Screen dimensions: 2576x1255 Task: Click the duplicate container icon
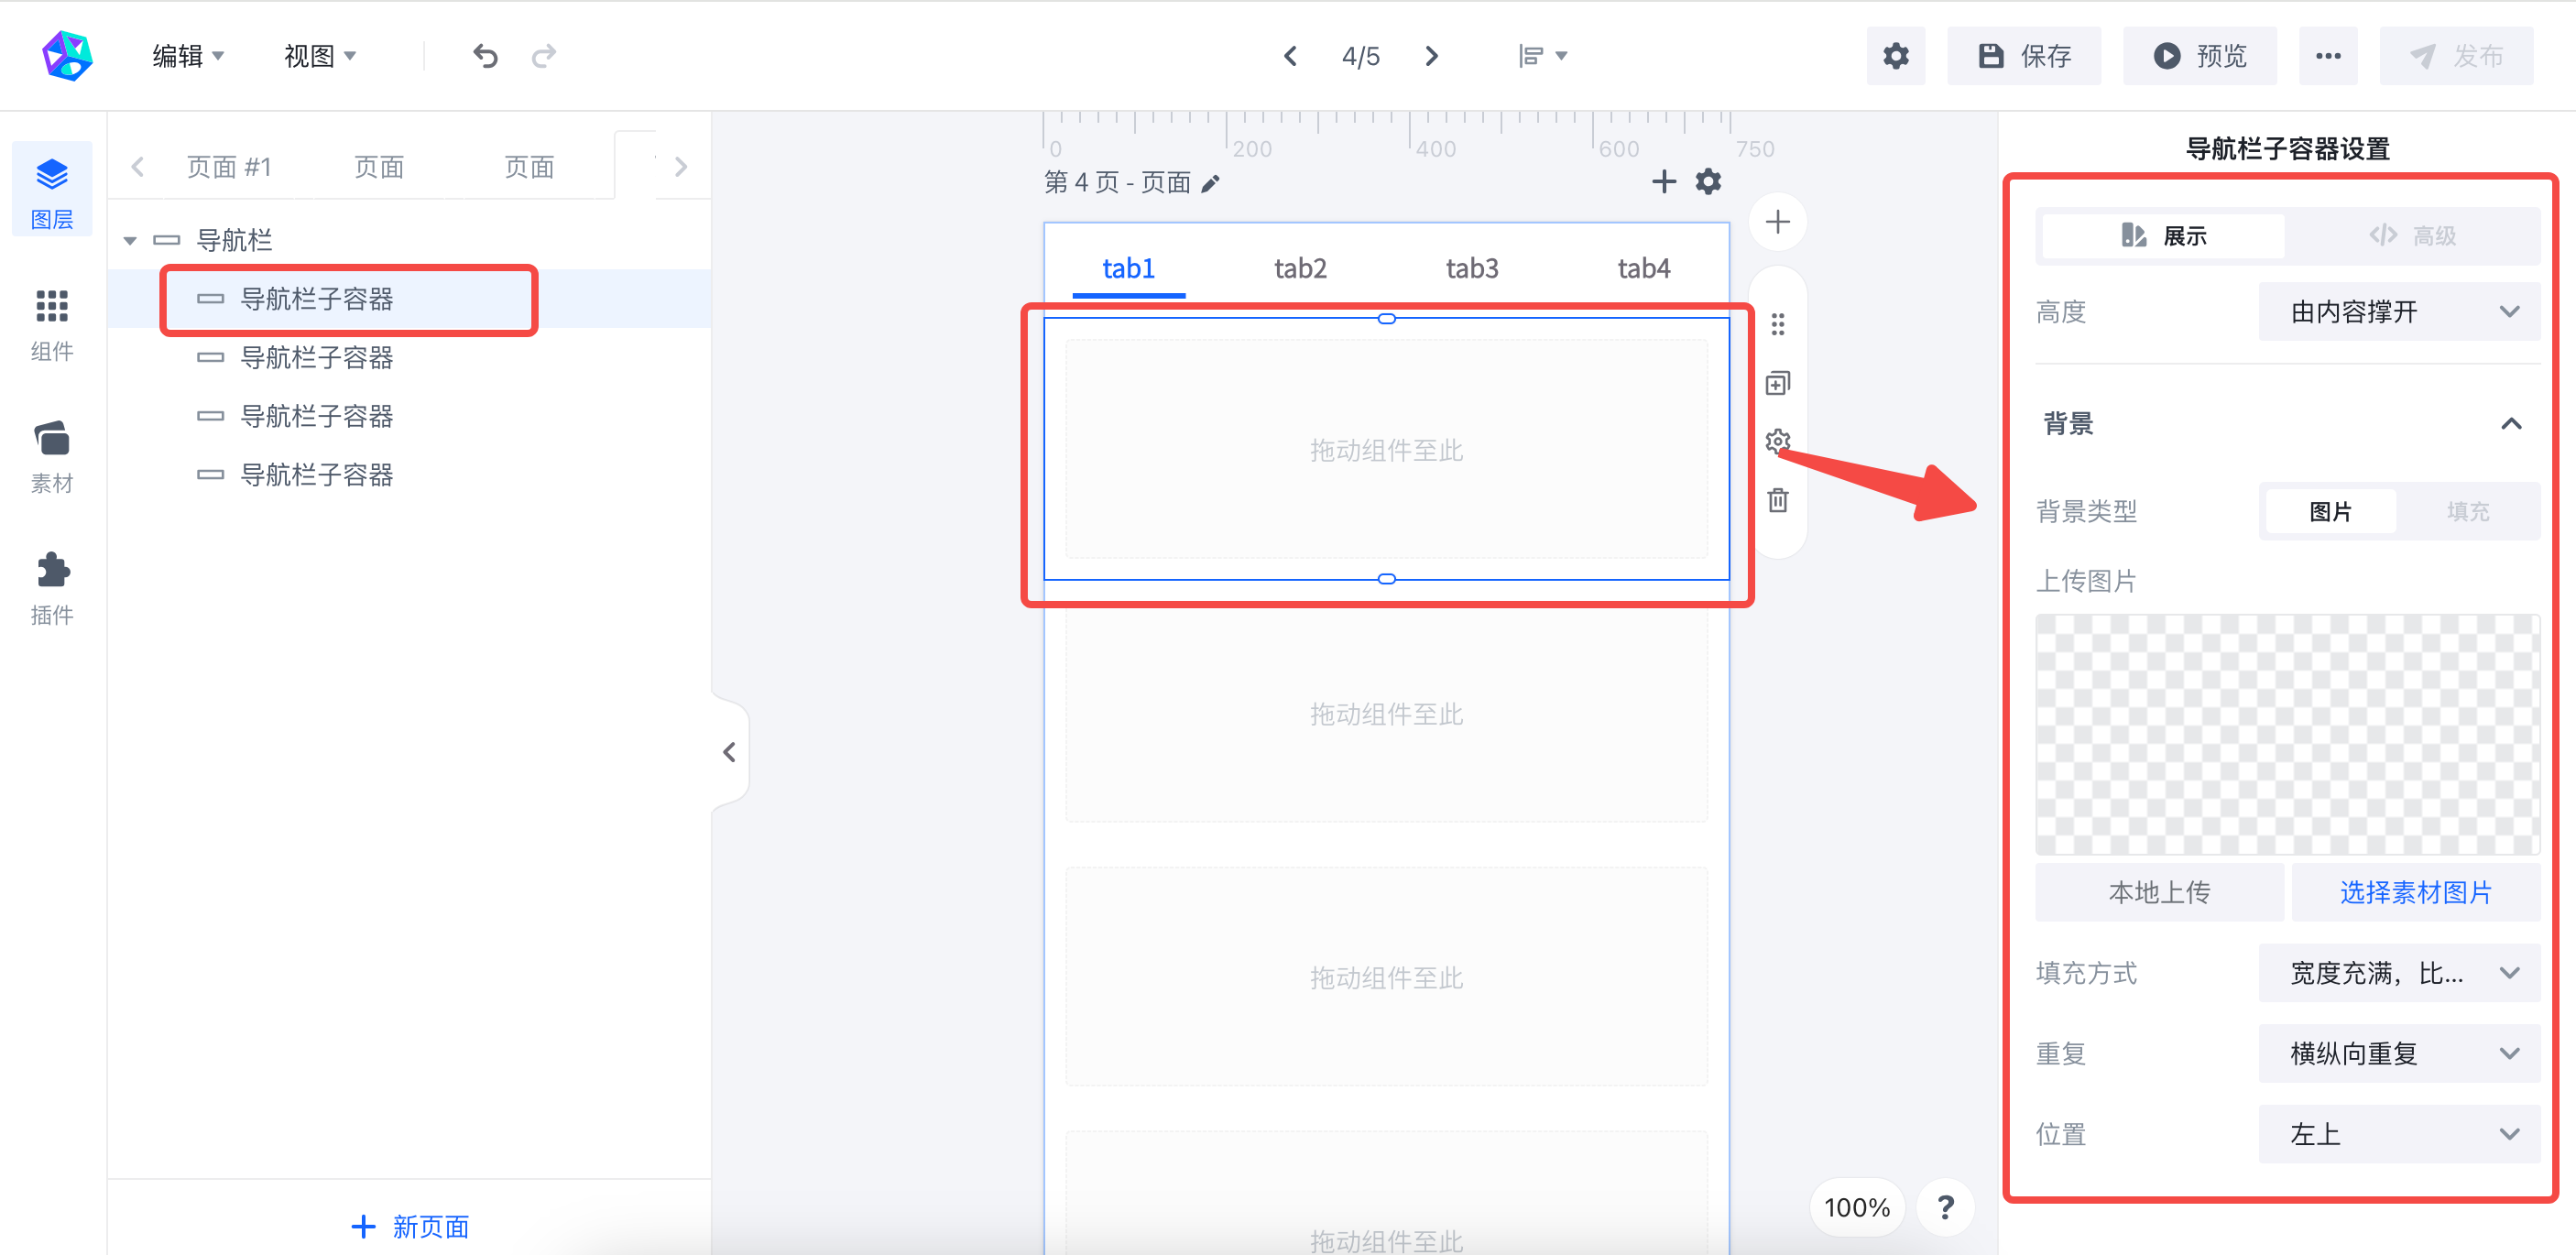(1777, 383)
